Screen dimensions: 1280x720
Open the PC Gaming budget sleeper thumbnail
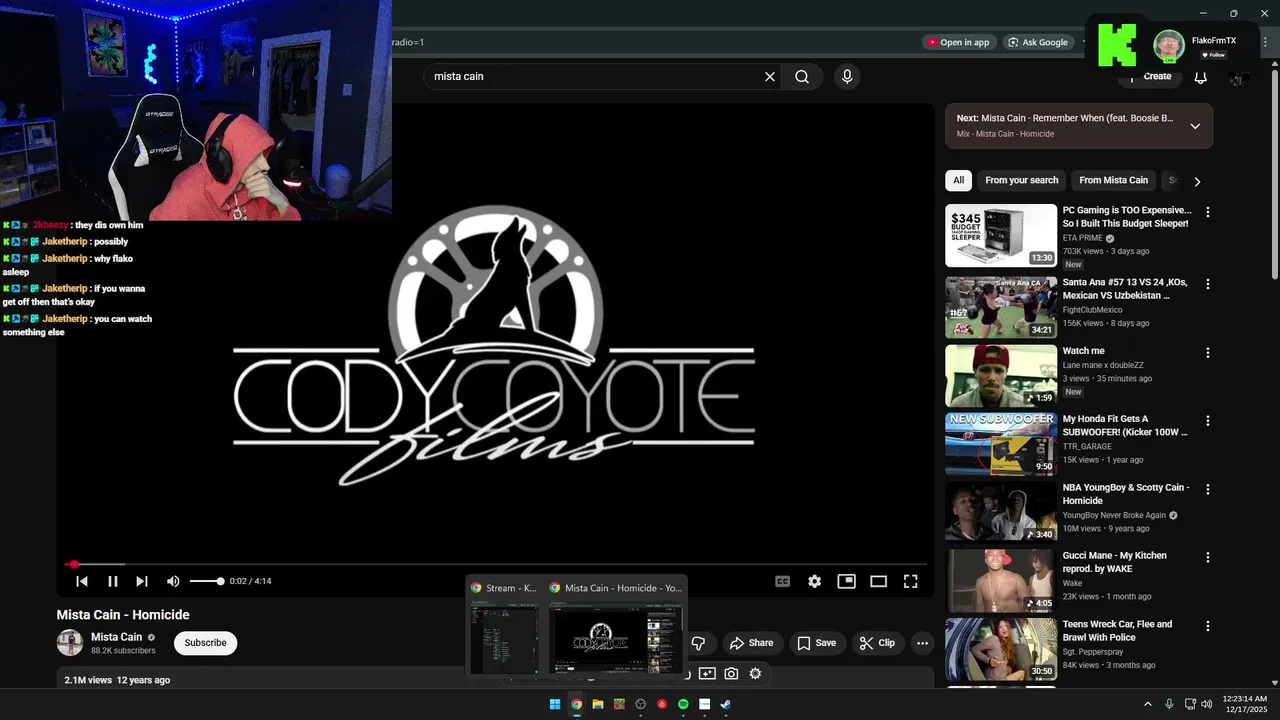(1001, 235)
